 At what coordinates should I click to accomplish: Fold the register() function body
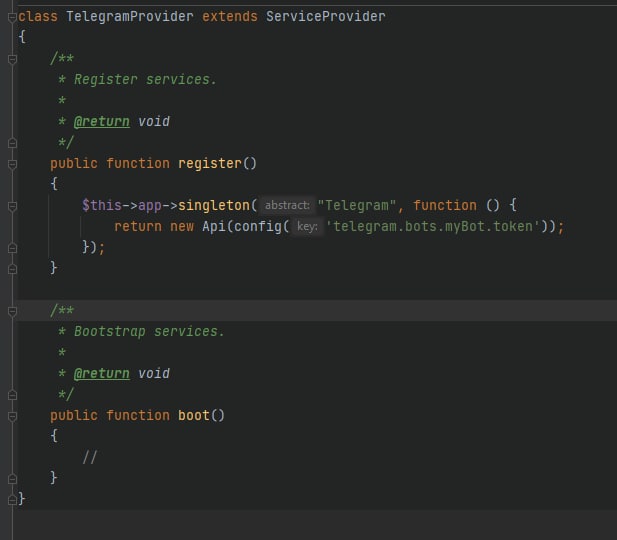pos(12,164)
